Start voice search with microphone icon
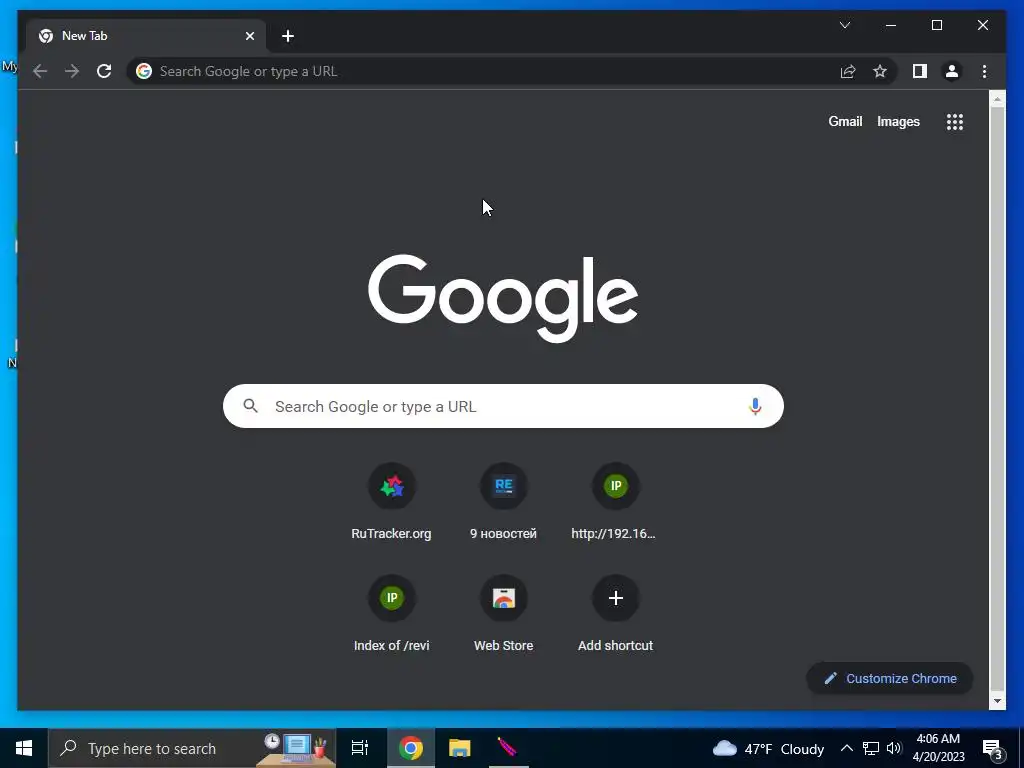Screen dimensions: 1024x768 click(x=755, y=406)
